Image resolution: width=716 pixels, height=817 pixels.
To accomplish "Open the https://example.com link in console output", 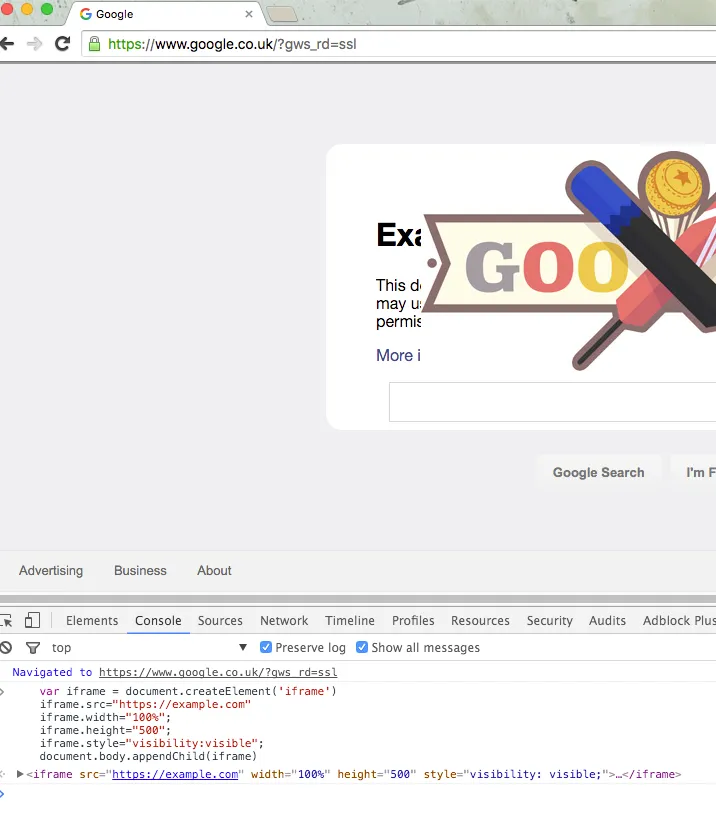I will [175, 774].
